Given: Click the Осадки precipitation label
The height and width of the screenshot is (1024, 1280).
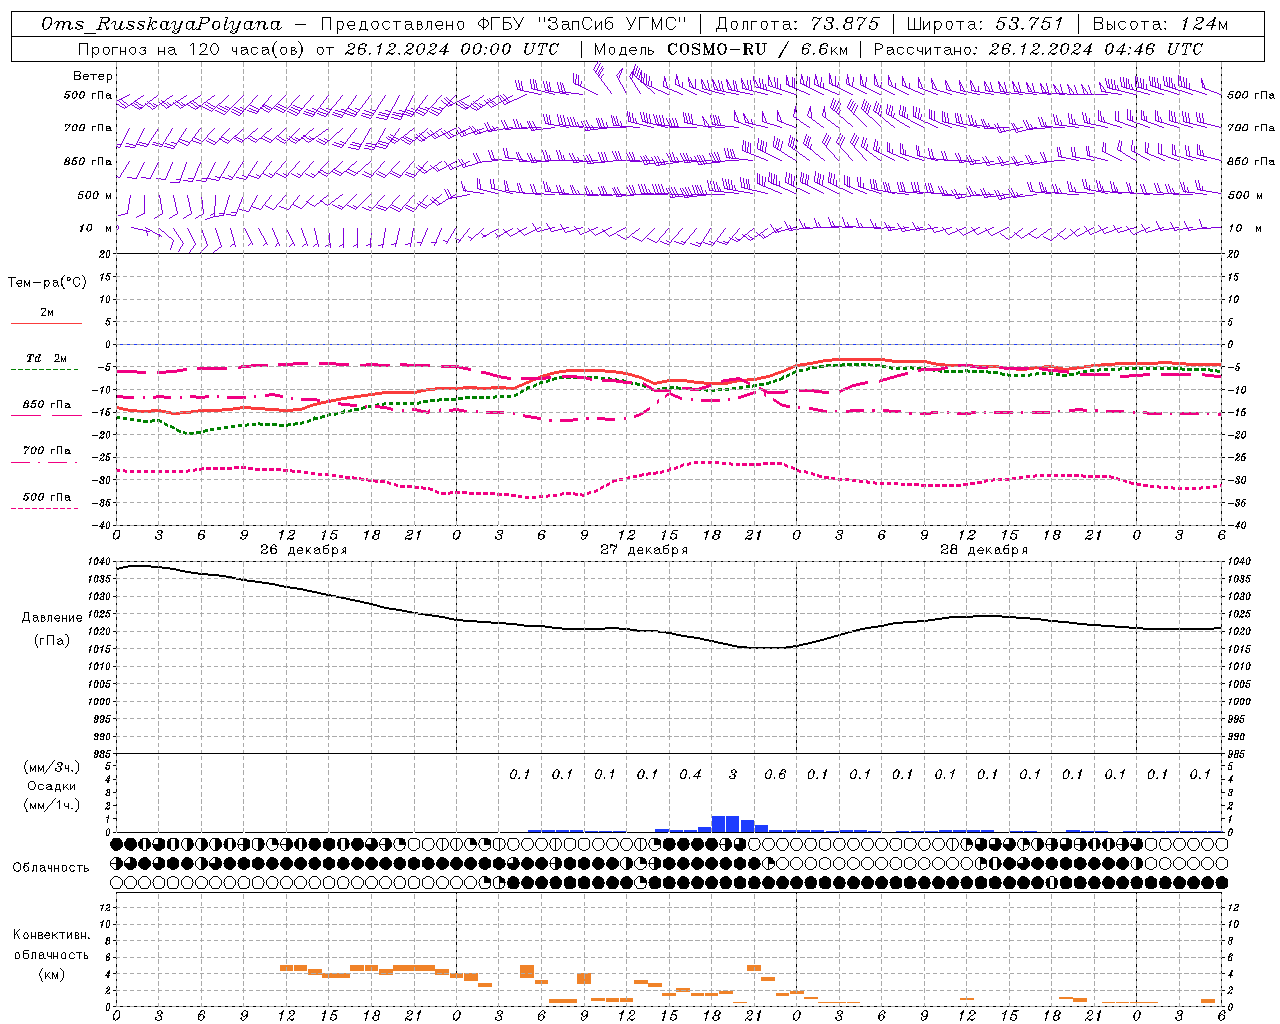Looking at the screenshot, I should [52, 786].
